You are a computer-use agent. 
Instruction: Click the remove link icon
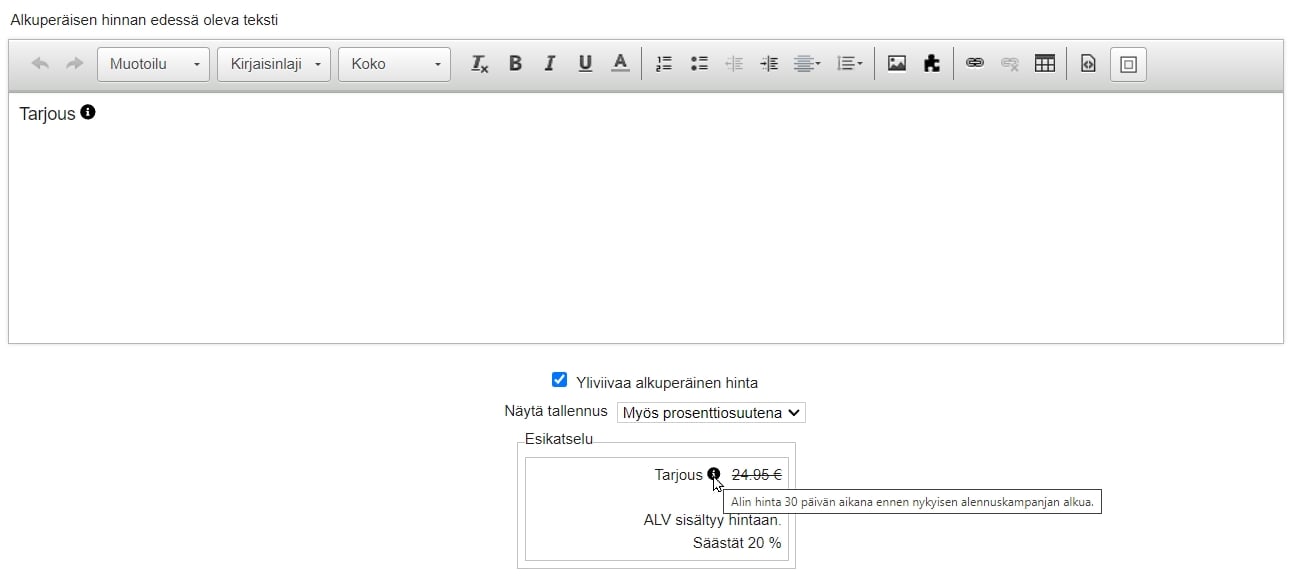click(1010, 64)
